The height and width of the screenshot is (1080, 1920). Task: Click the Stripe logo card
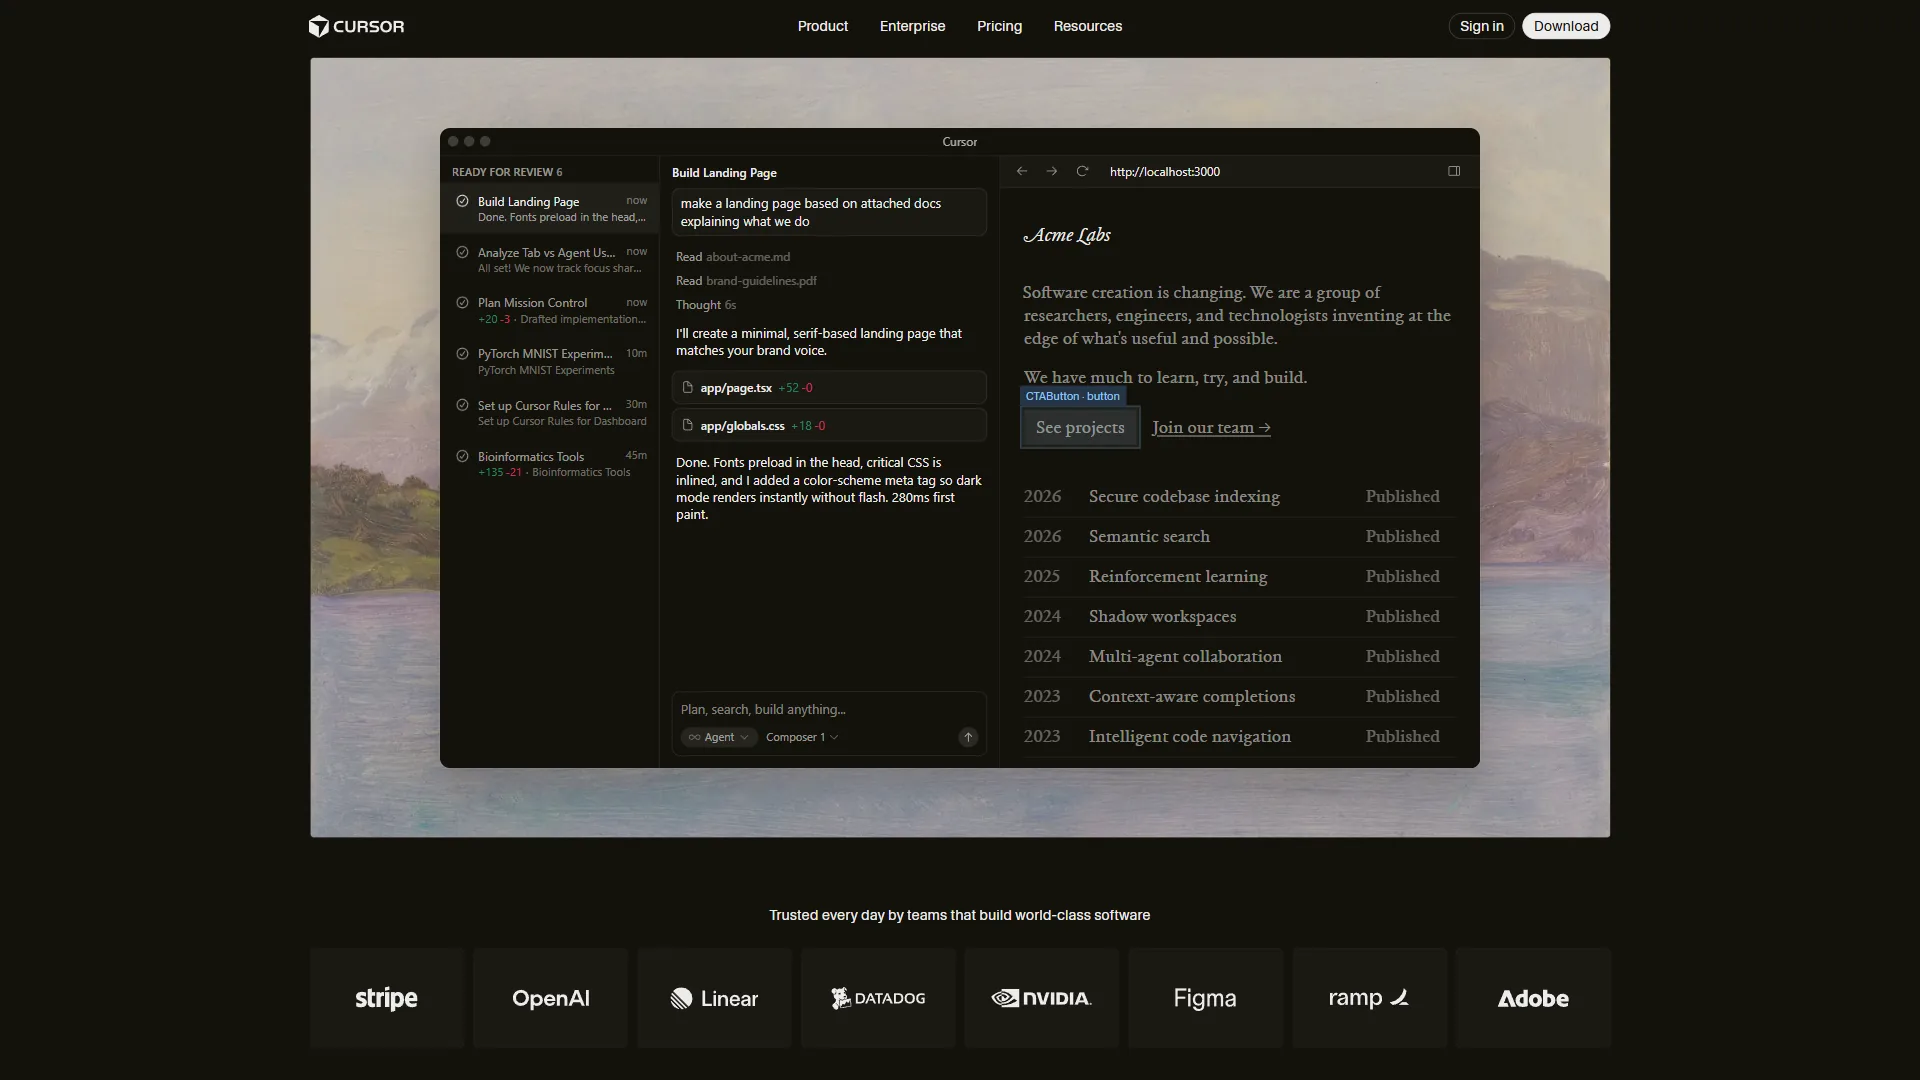[387, 998]
